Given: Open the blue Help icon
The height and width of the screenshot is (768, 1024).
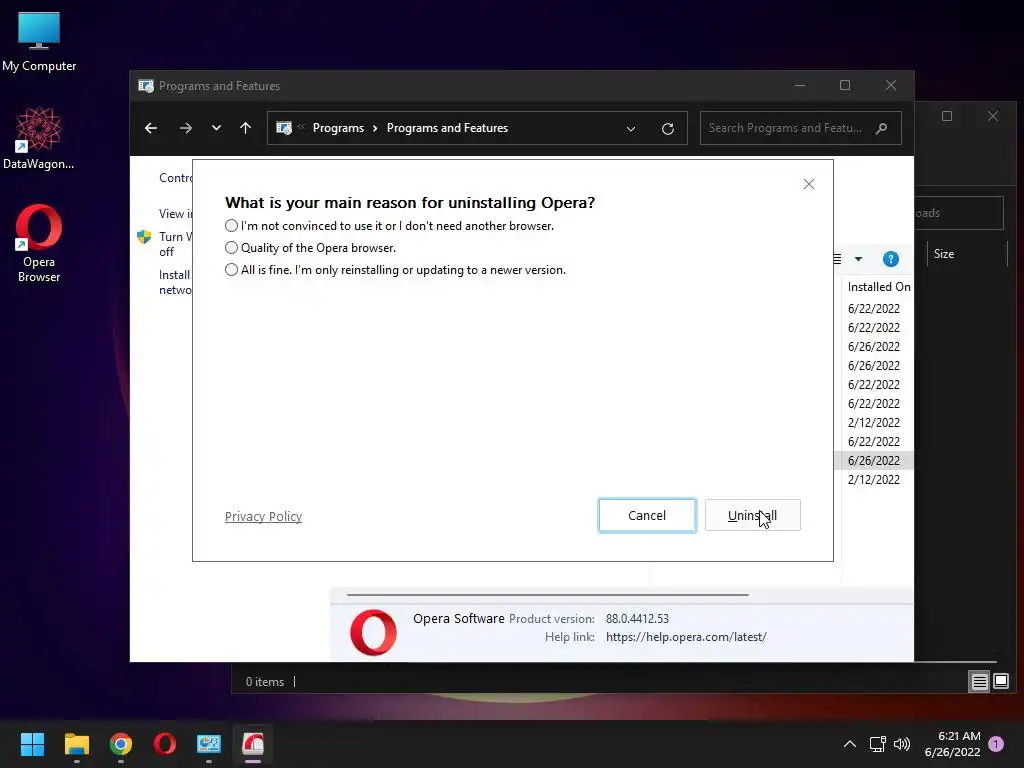Looking at the screenshot, I should coord(891,259).
